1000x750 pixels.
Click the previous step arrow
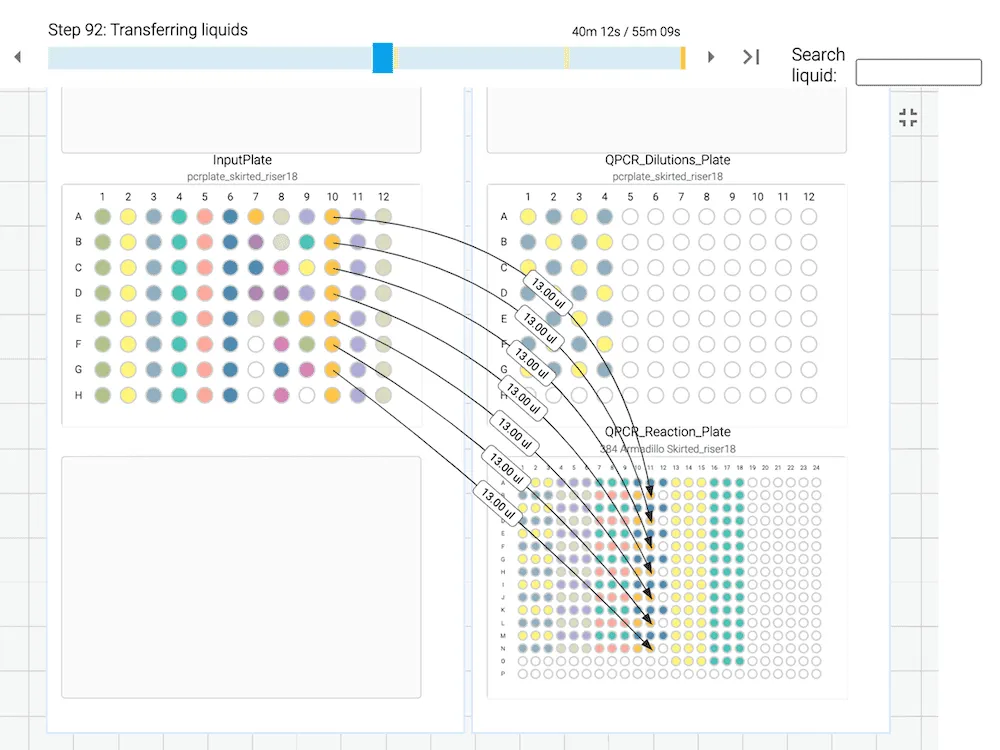[18, 57]
